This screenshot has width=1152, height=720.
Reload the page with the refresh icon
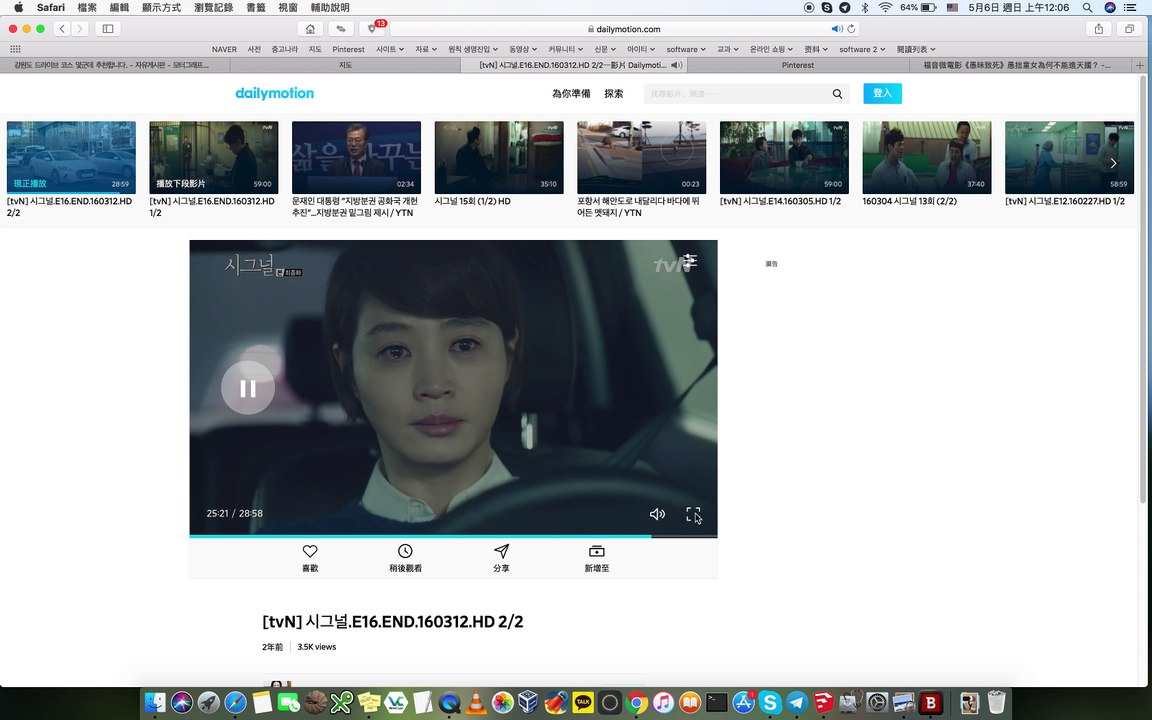coord(852,29)
